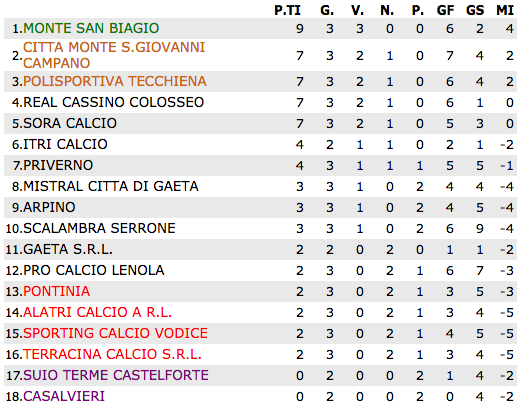Select the purple CASALVIERI team name
Screen dimensions: 517x408
point(64,396)
